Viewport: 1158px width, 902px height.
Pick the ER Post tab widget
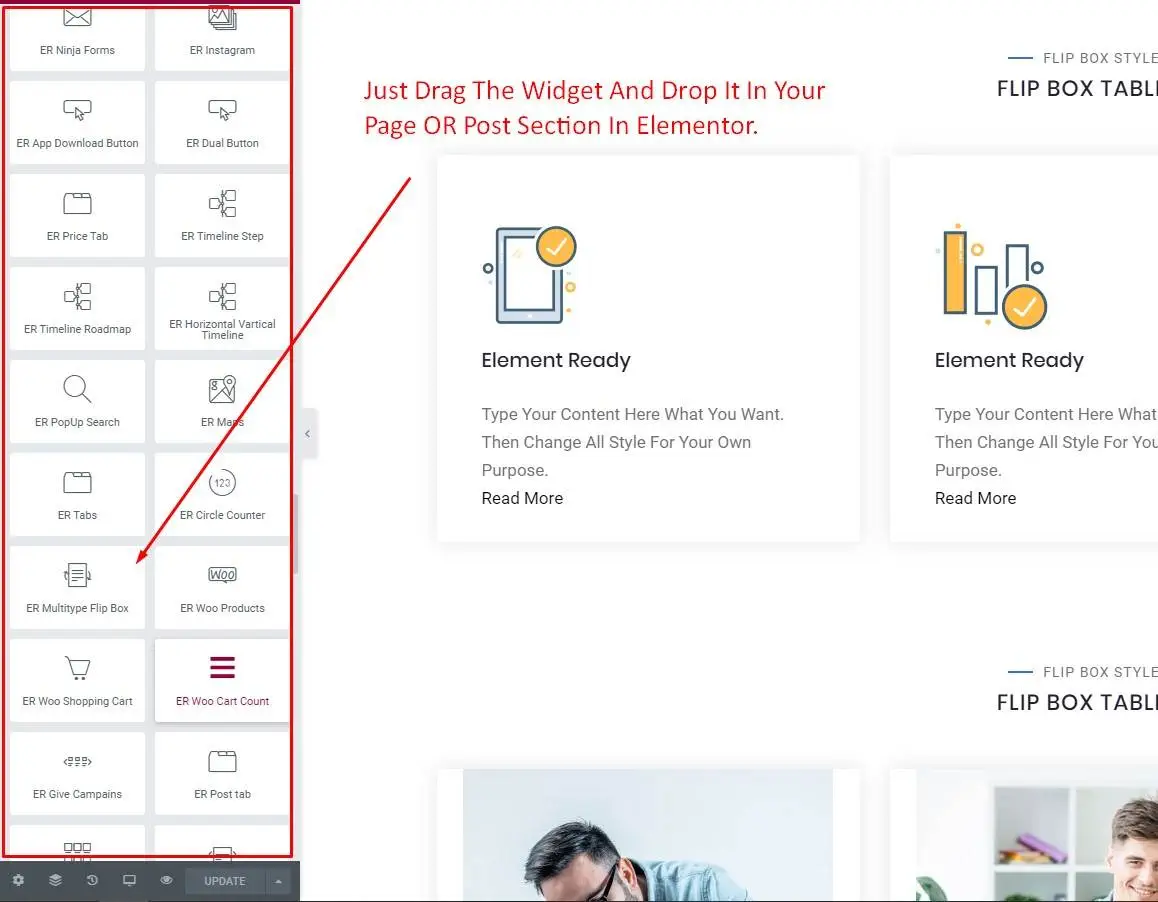coord(222,774)
